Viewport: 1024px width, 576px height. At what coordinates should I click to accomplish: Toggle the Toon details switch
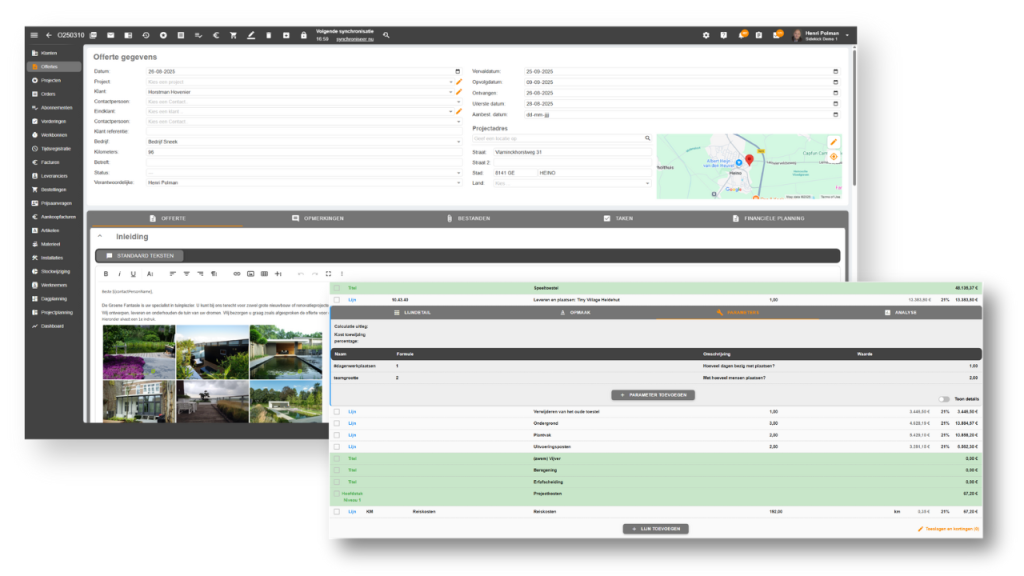(944, 399)
